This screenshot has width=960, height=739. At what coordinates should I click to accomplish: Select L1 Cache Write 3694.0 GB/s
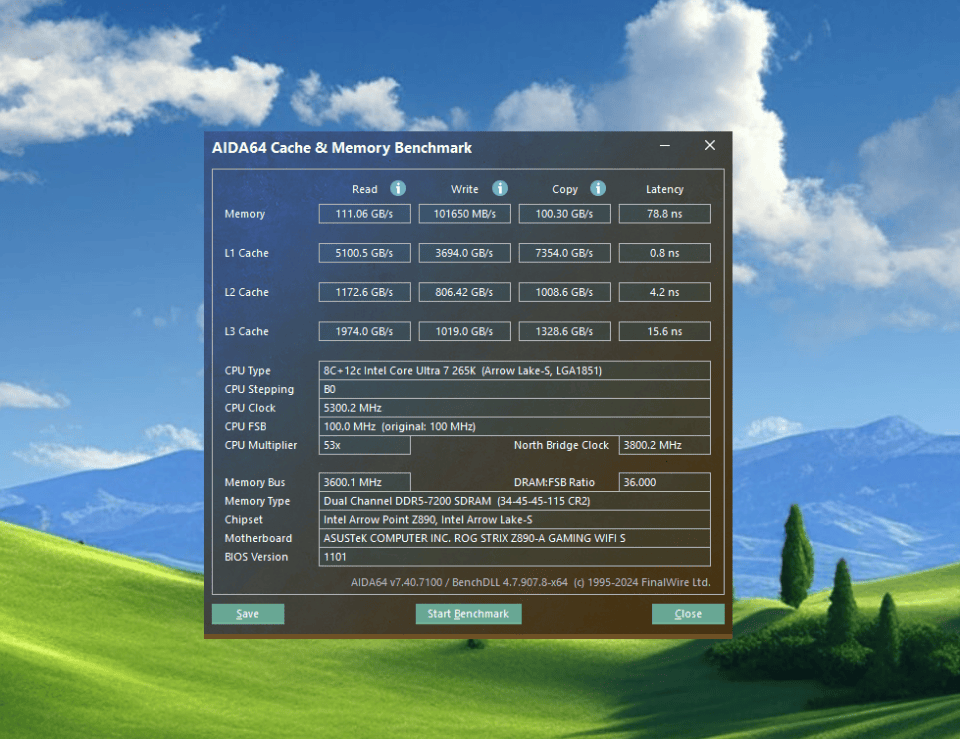click(465, 253)
